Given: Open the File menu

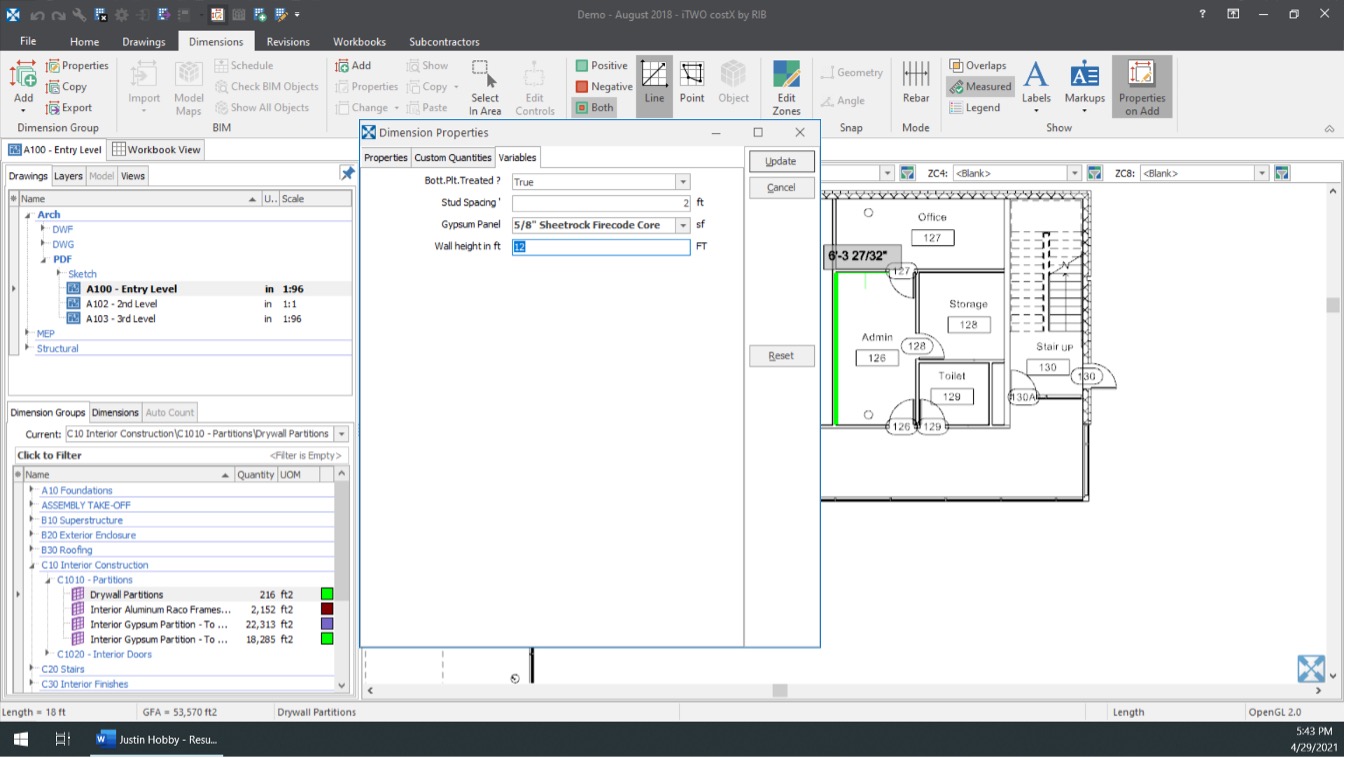Looking at the screenshot, I should (28, 41).
